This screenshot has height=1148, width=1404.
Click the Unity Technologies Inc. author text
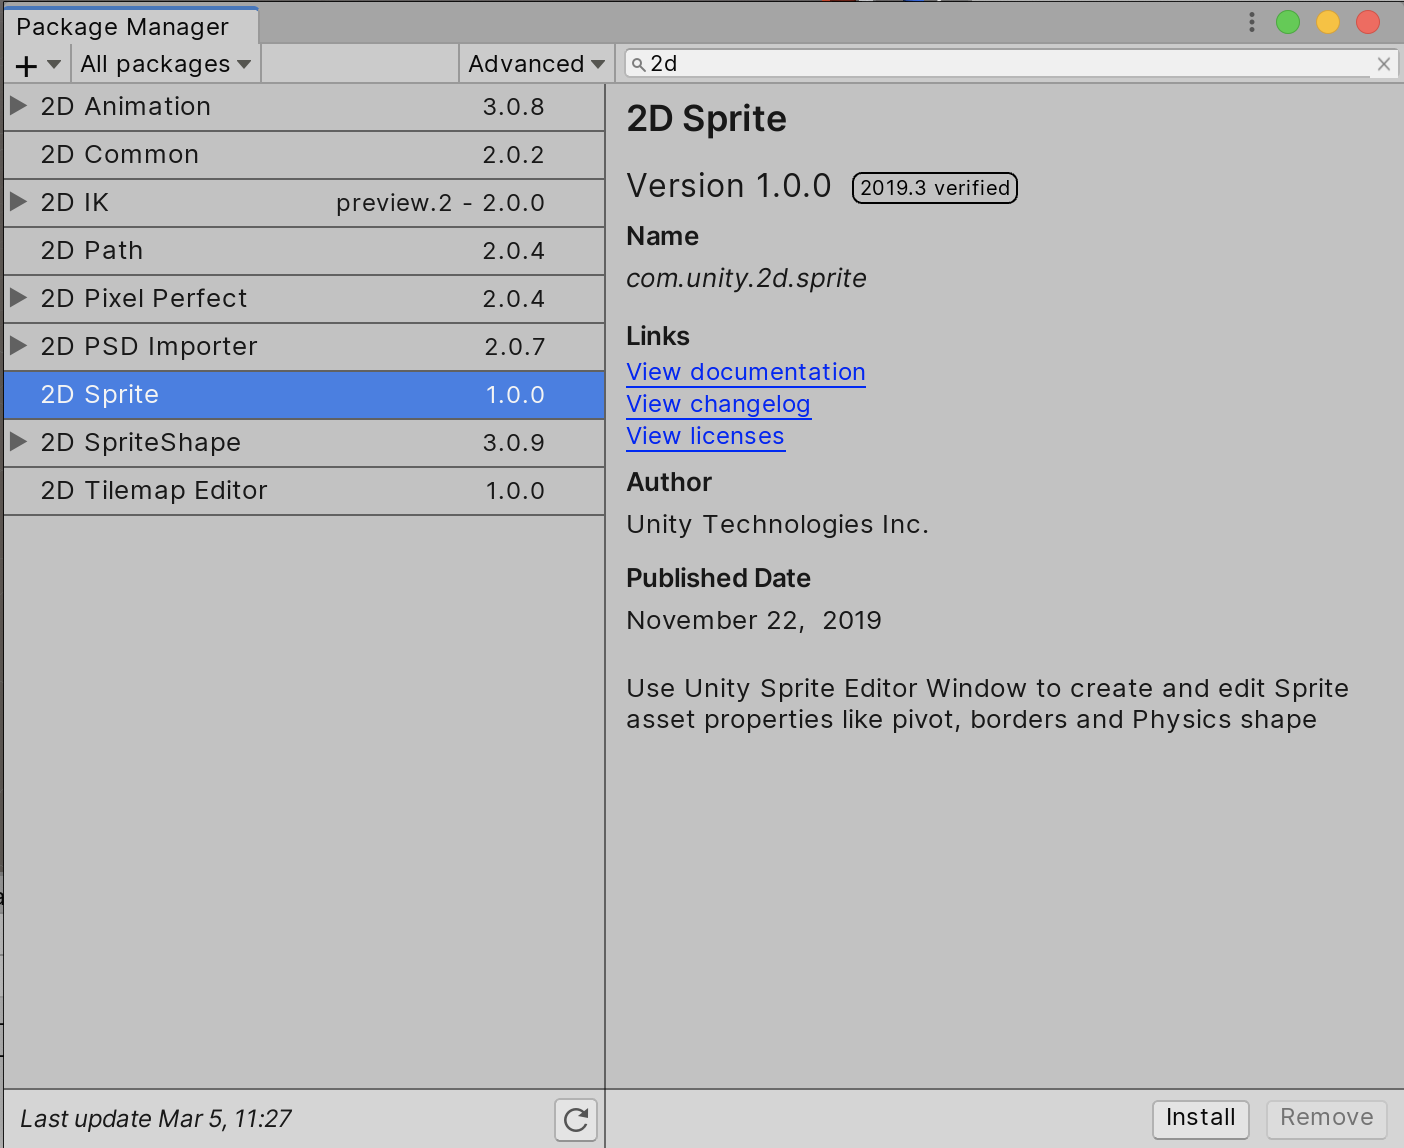778,525
